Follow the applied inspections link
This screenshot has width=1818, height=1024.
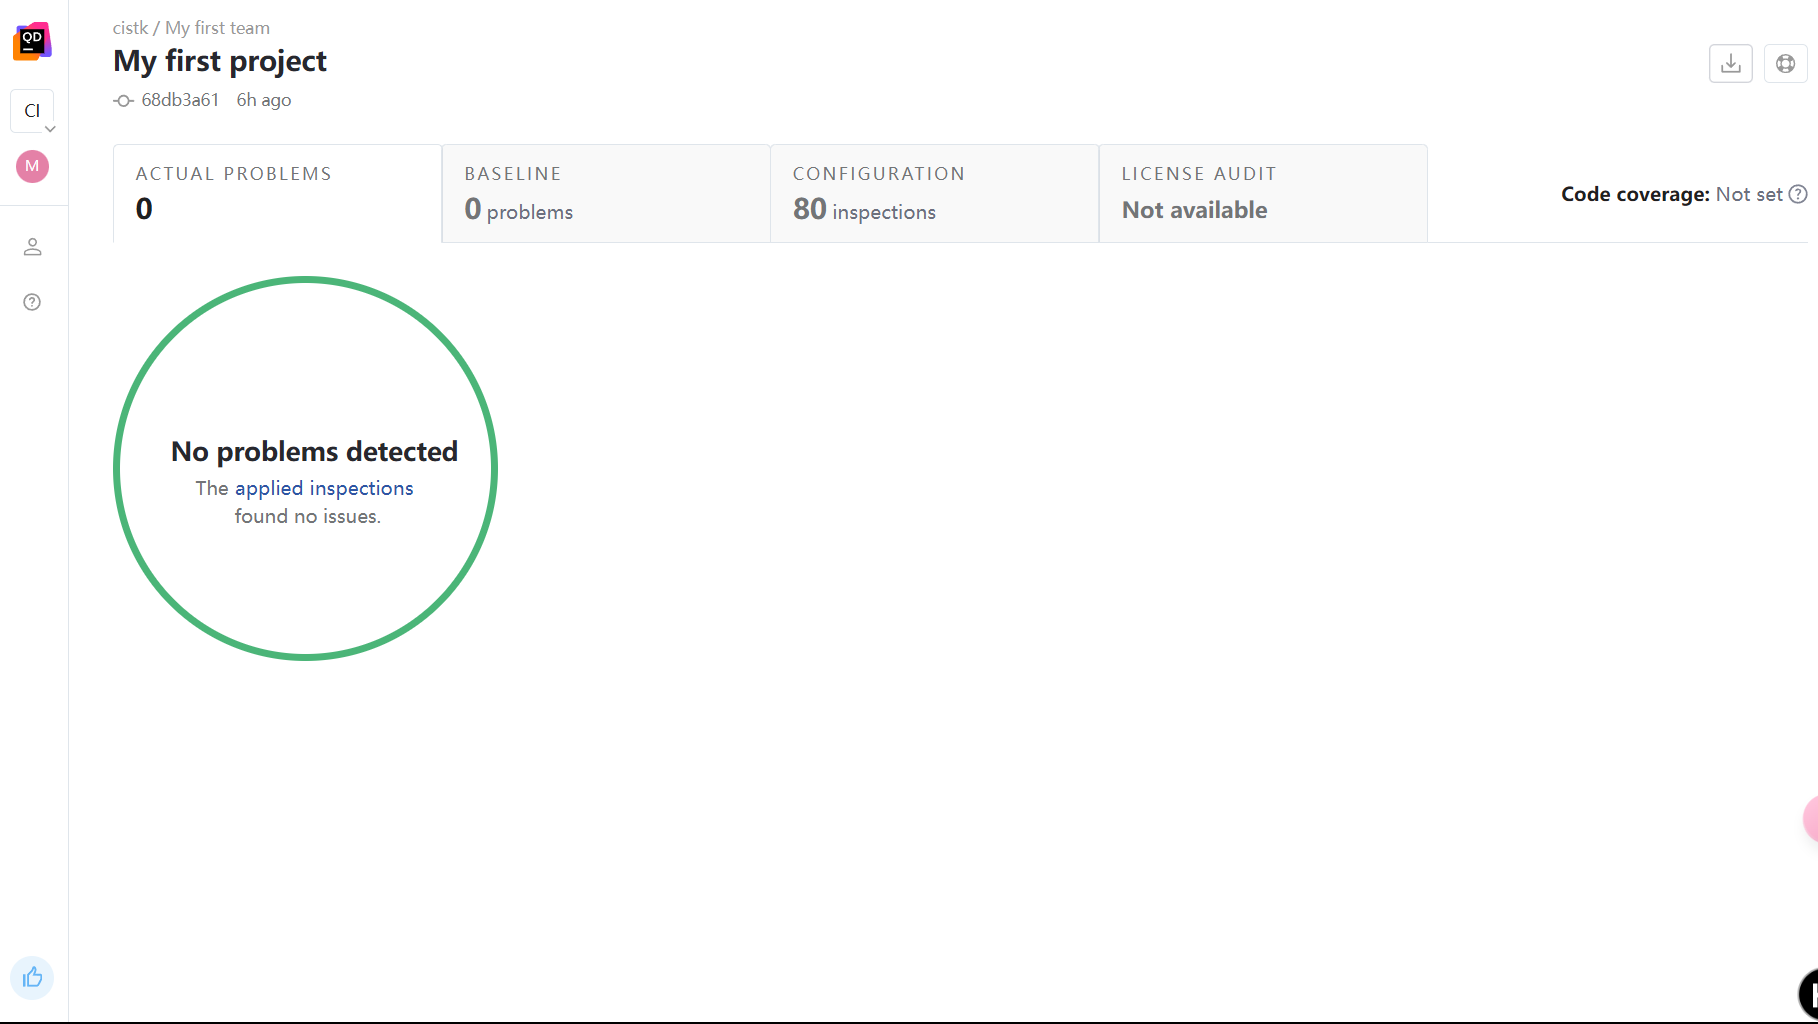324,488
